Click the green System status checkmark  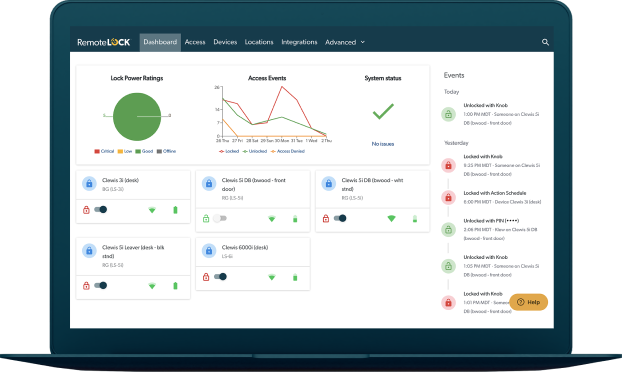pos(383,111)
